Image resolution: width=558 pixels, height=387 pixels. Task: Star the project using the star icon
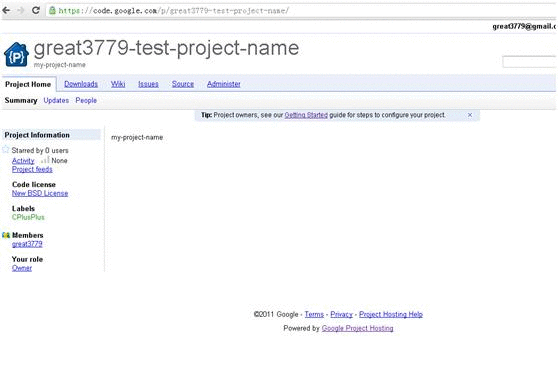click(6, 150)
